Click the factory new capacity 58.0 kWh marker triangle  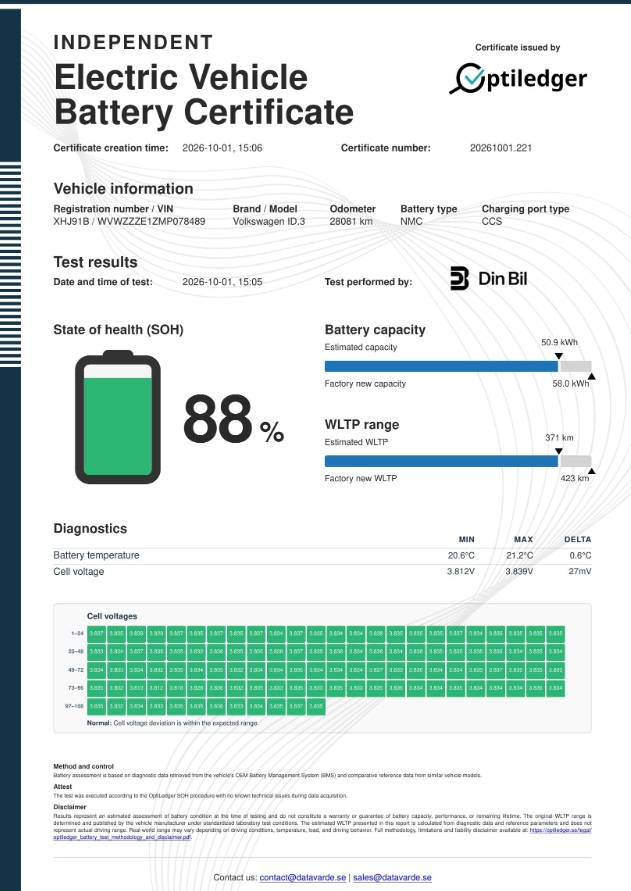coord(591,376)
